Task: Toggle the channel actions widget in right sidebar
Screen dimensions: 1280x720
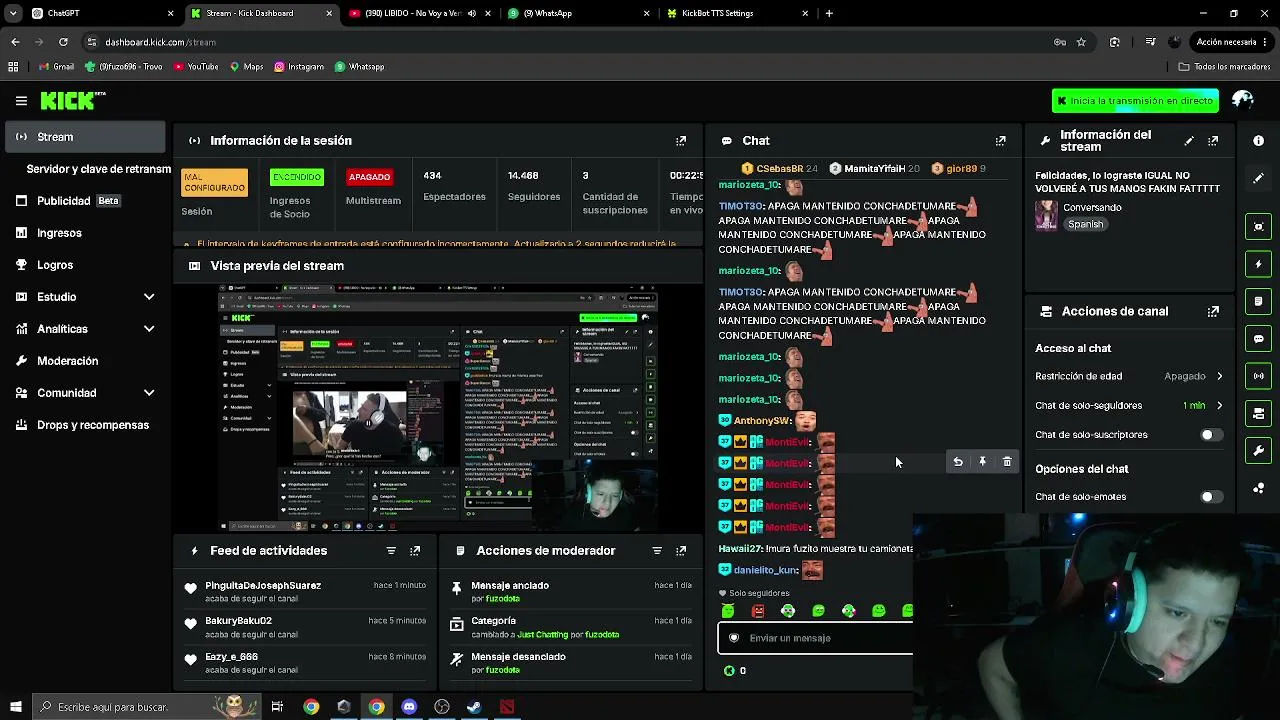Action: click(x=1259, y=413)
